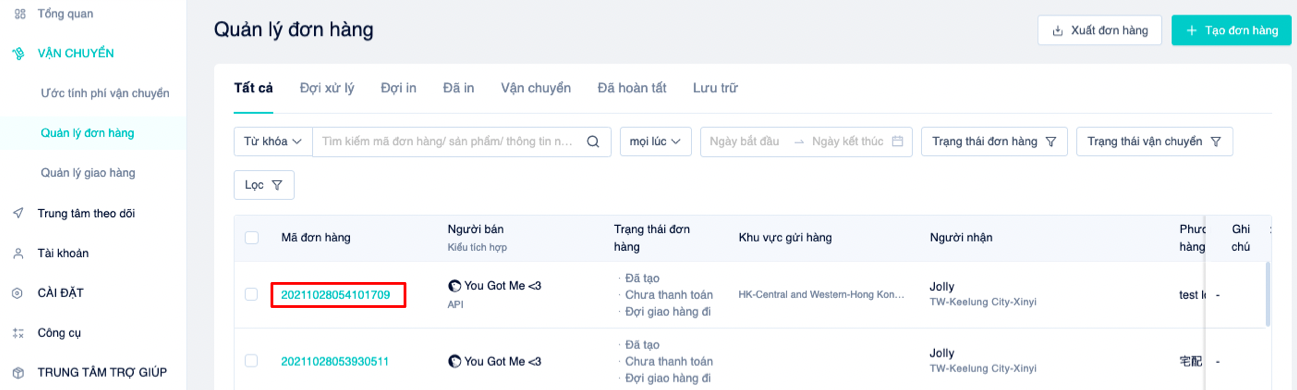Click the VẬN CHUYỂN shipping icon
This screenshot has height=390, width=1297.
coord(19,53)
